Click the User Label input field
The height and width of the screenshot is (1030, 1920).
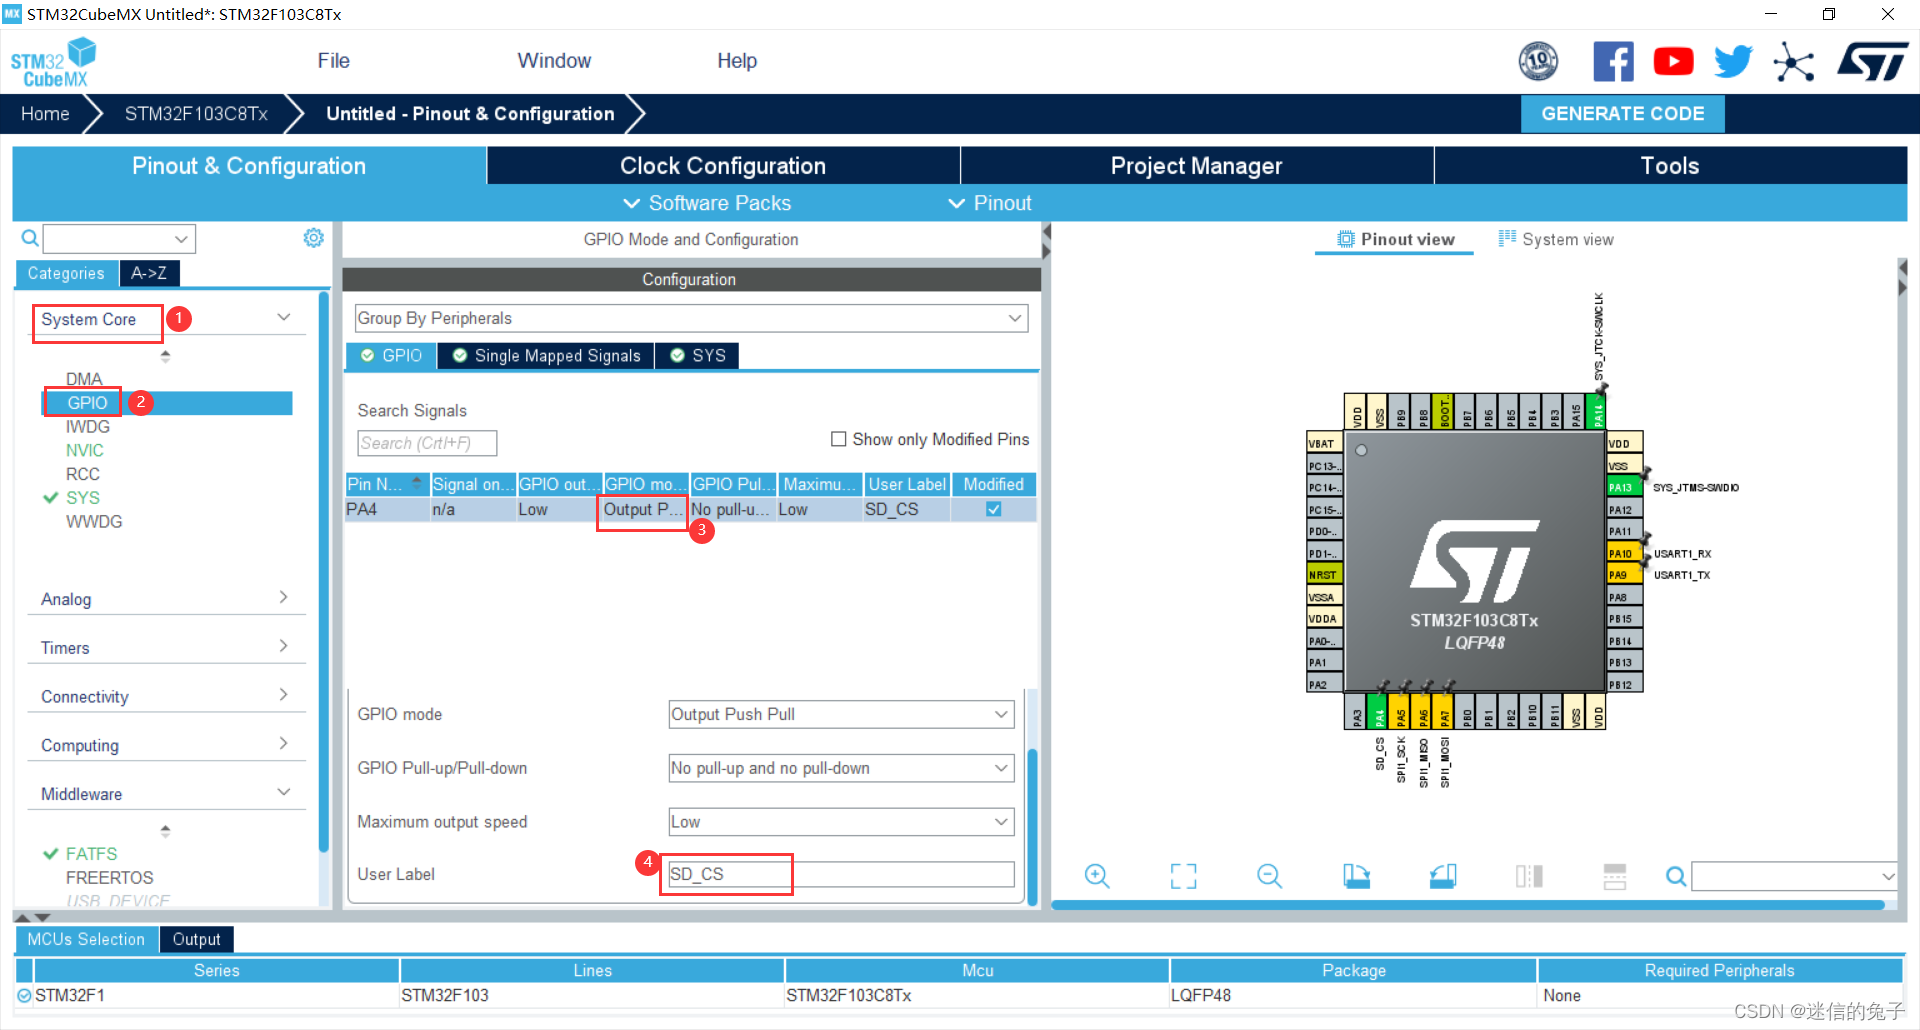coord(840,874)
